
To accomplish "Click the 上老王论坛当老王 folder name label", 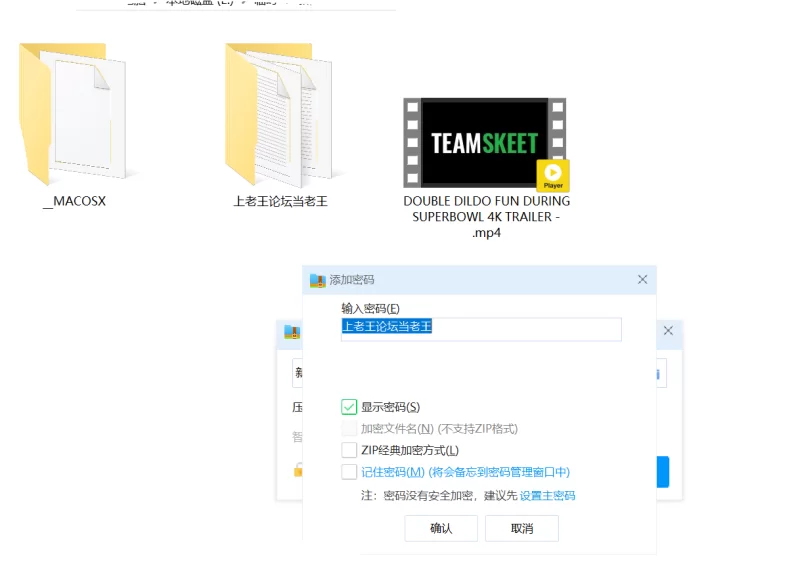I will pyautogui.click(x=280, y=202).
